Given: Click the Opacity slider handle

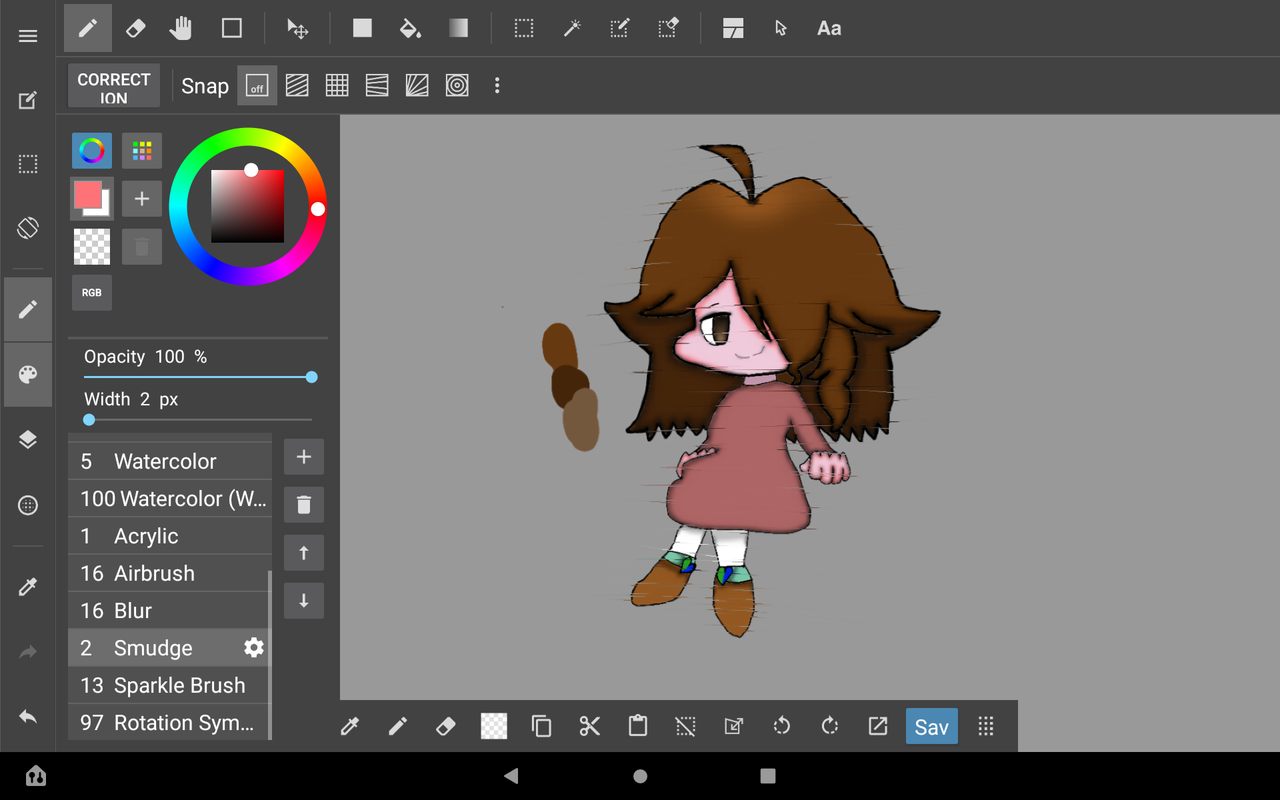Looking at the screenshot, I should [312, 377].
